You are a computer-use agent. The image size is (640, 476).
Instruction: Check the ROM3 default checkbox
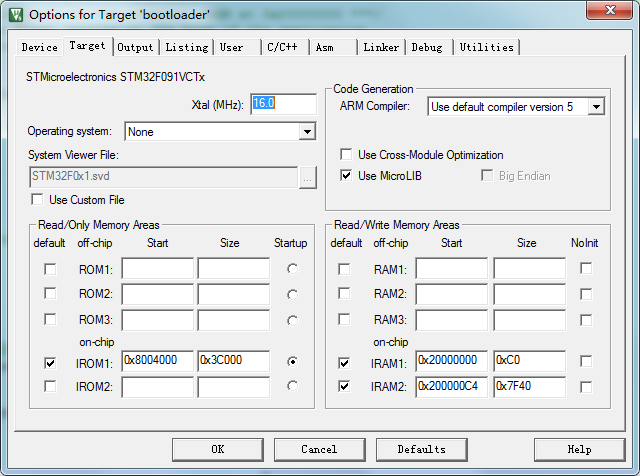(x=50, y=319)
